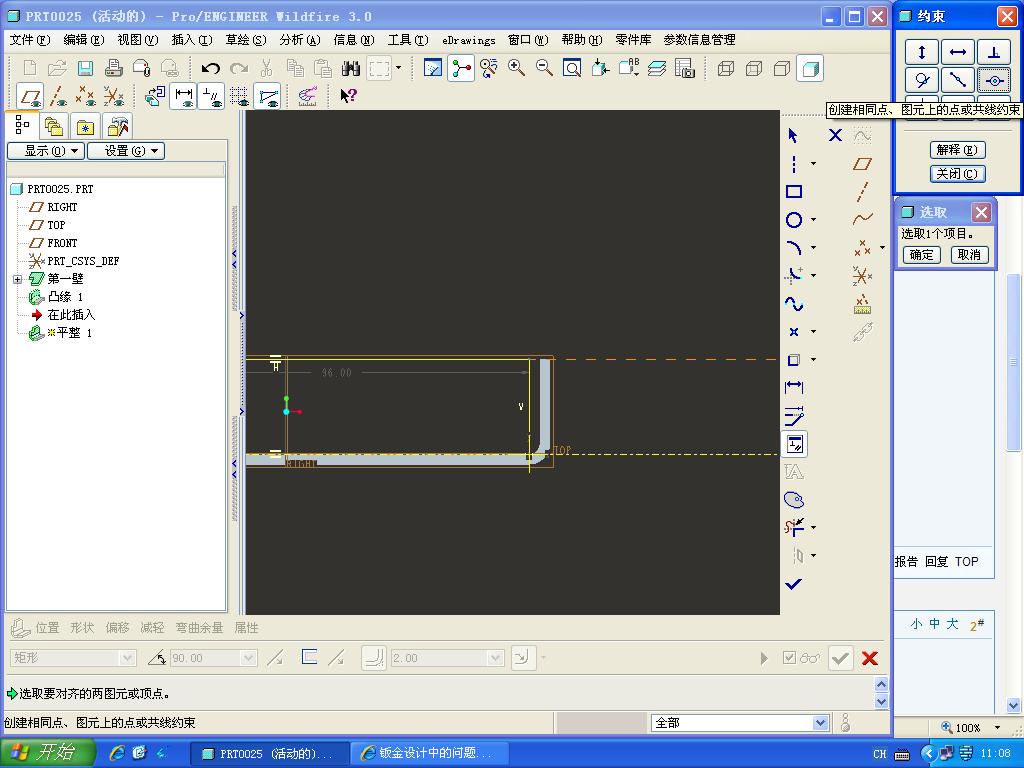Click the red X cancel feature button

[870, 658]
